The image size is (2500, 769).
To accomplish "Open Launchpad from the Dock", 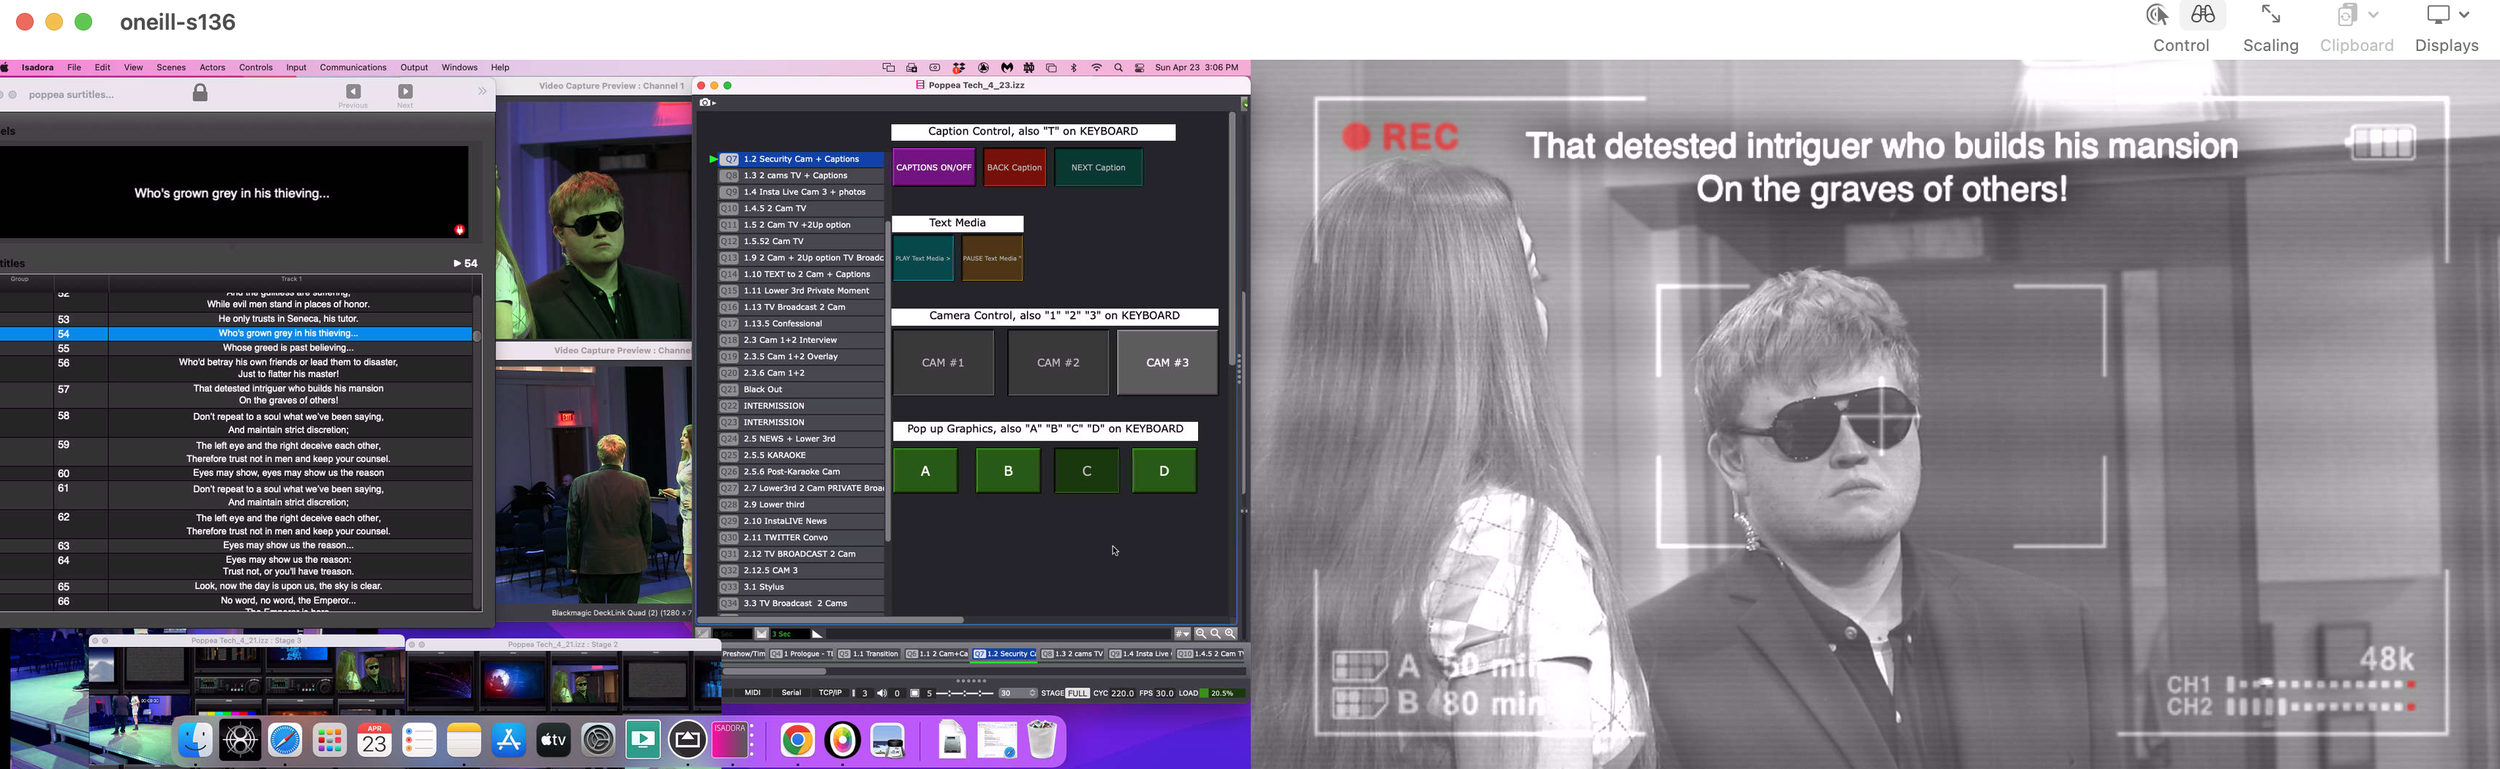I will pos(330,741).
